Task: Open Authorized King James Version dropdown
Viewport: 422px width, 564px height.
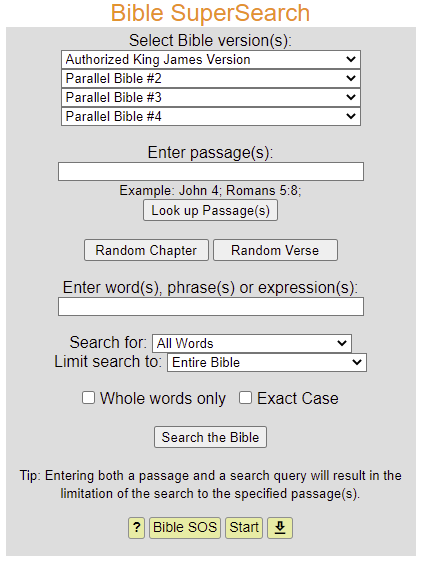Action: tap(211, 59)
